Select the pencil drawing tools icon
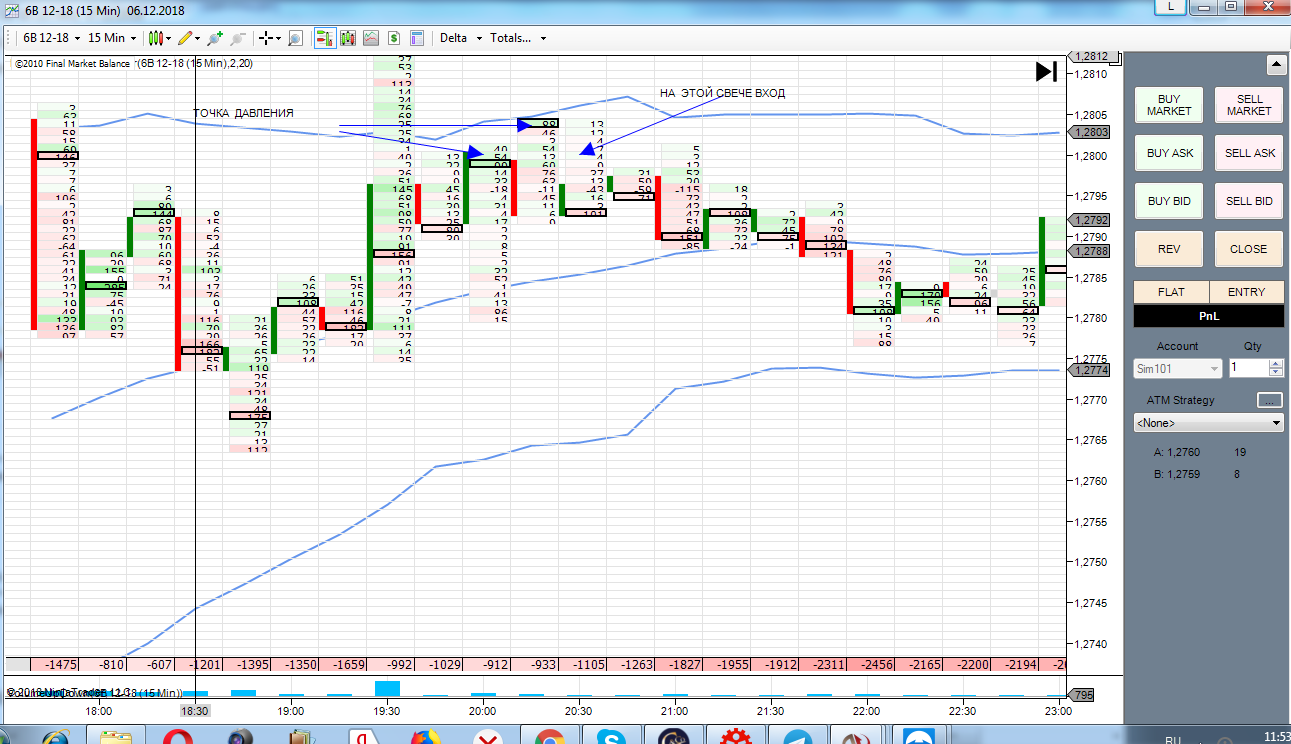The image size is (1291, 744). (184, 38)
